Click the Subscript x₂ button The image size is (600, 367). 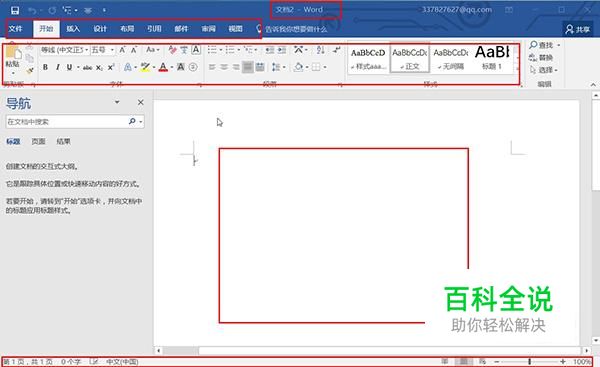click(99, 67)
